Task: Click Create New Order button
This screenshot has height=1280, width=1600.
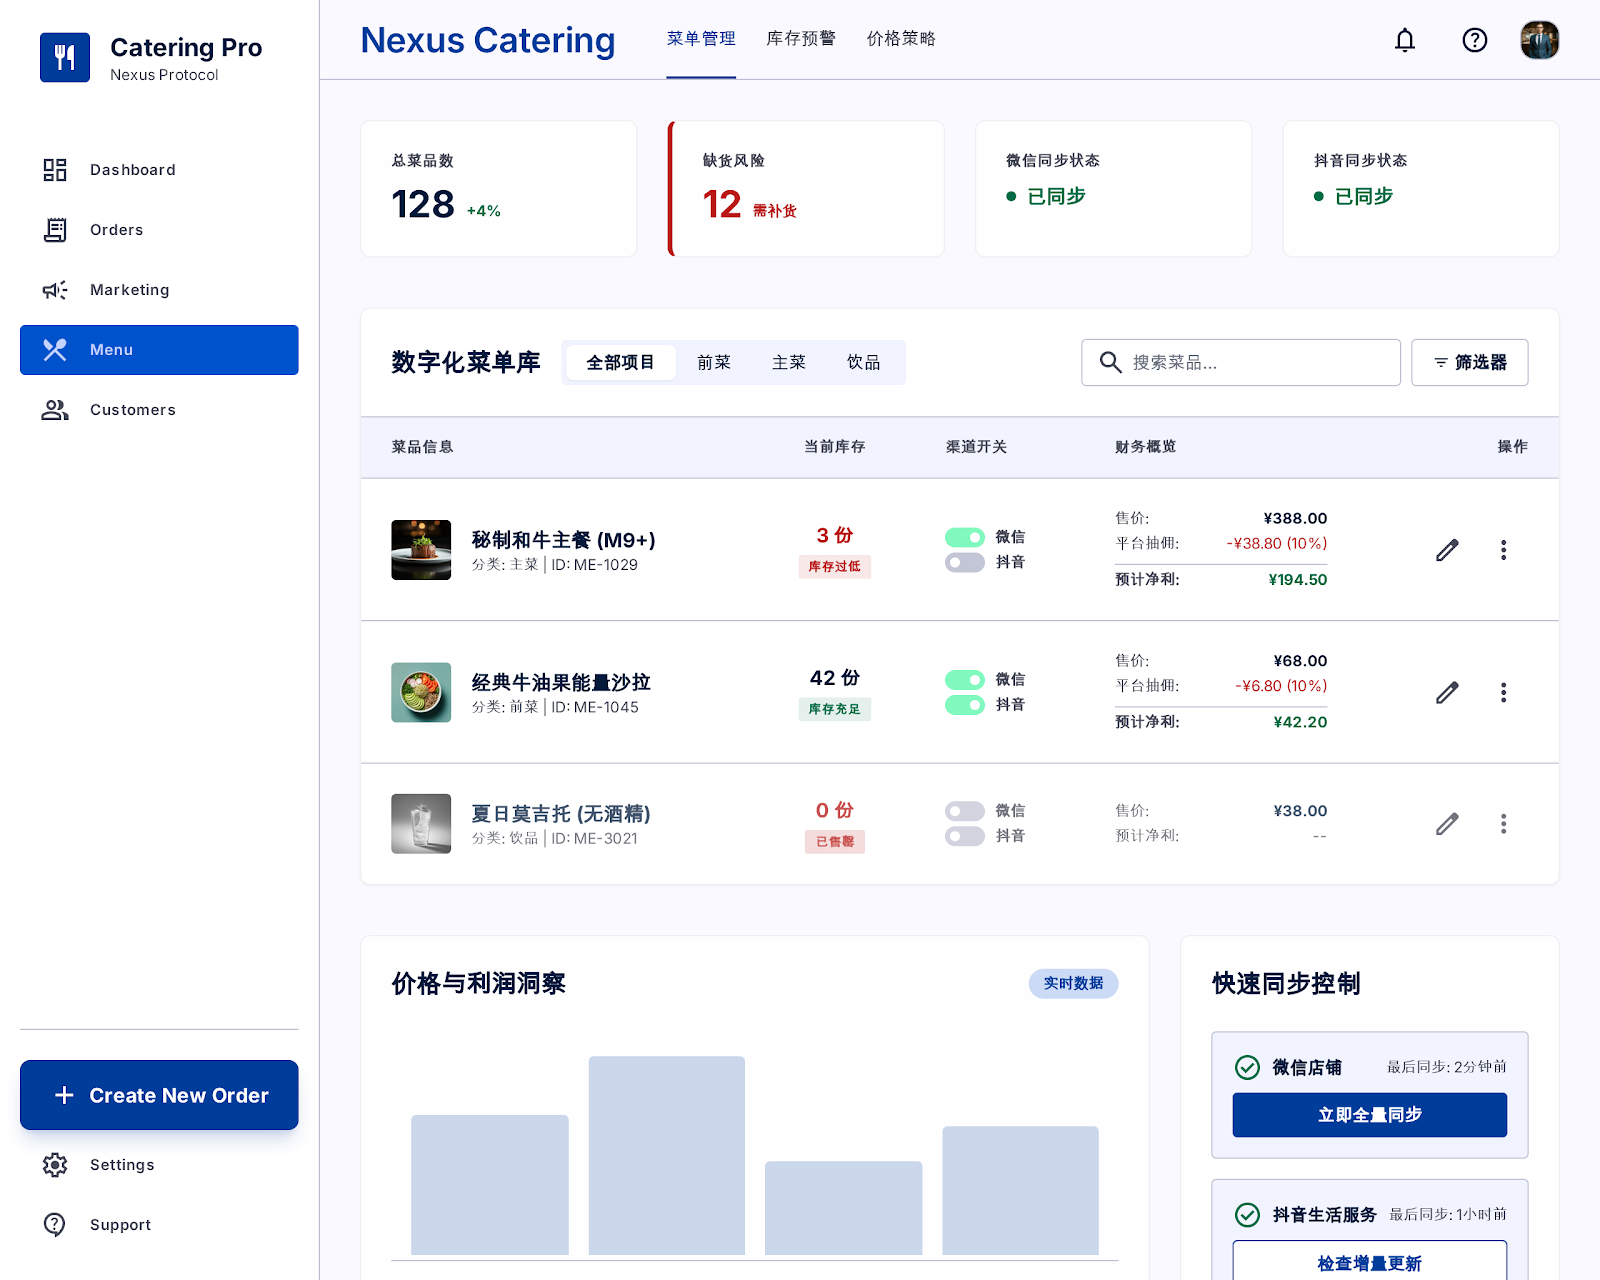Action: (x=159, y=1095)
